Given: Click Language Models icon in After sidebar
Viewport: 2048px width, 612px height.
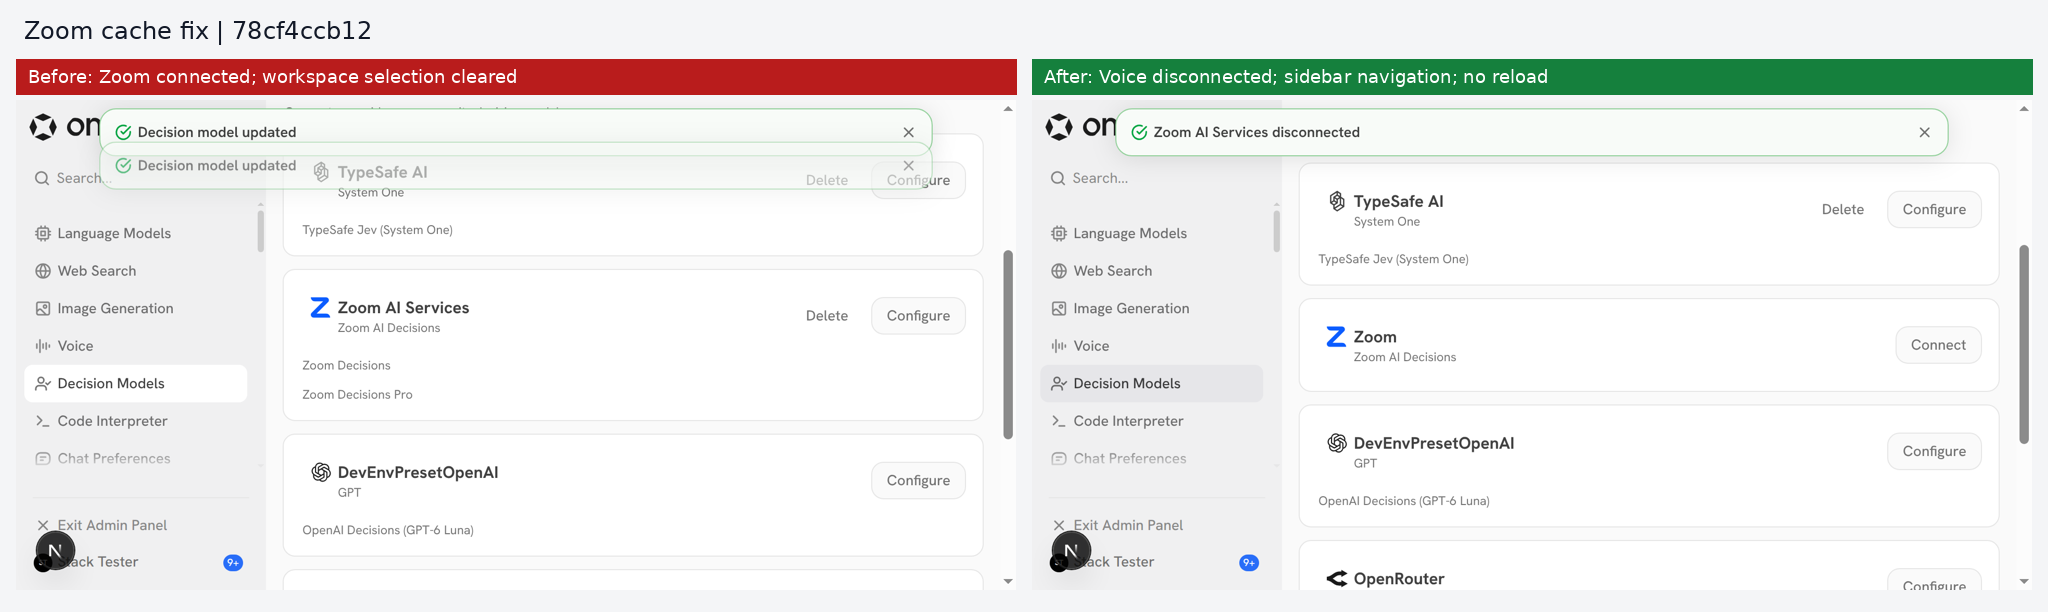Looking at the screenshot, I should 1059,233.
